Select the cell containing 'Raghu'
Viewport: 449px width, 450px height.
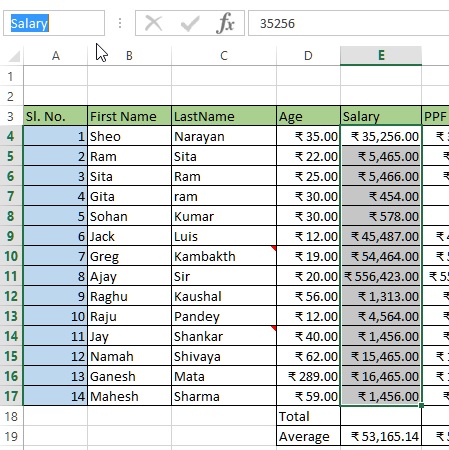point(129,296)
